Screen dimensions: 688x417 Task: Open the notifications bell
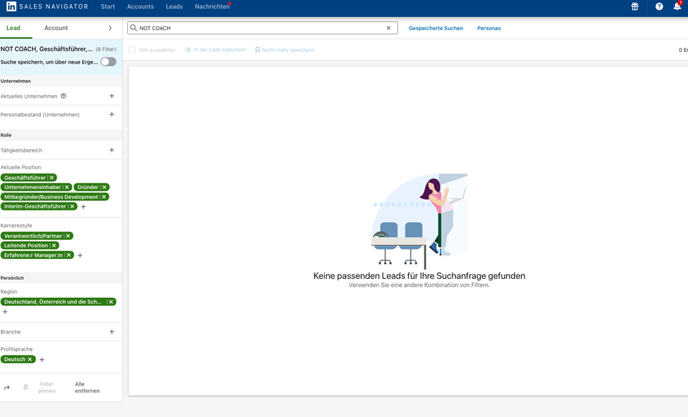coord(677,7)
